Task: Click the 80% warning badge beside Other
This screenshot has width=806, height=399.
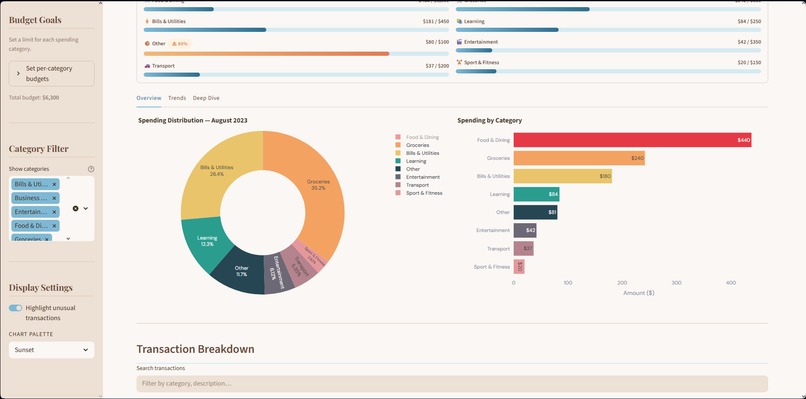Action: coord(180,44)
